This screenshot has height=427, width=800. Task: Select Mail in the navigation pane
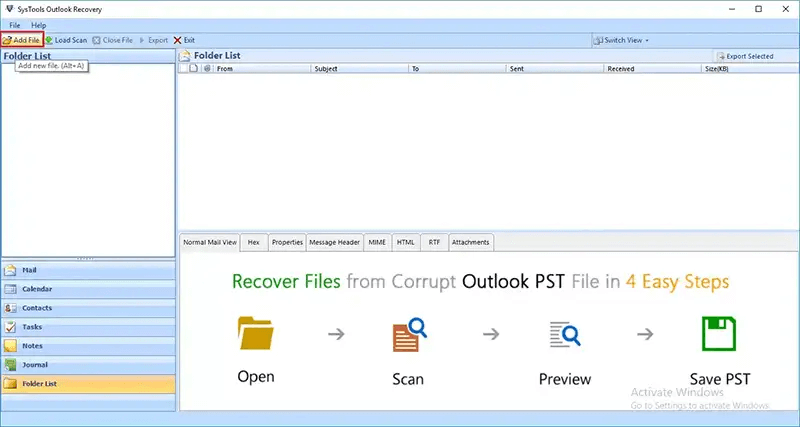pos(88,270)
